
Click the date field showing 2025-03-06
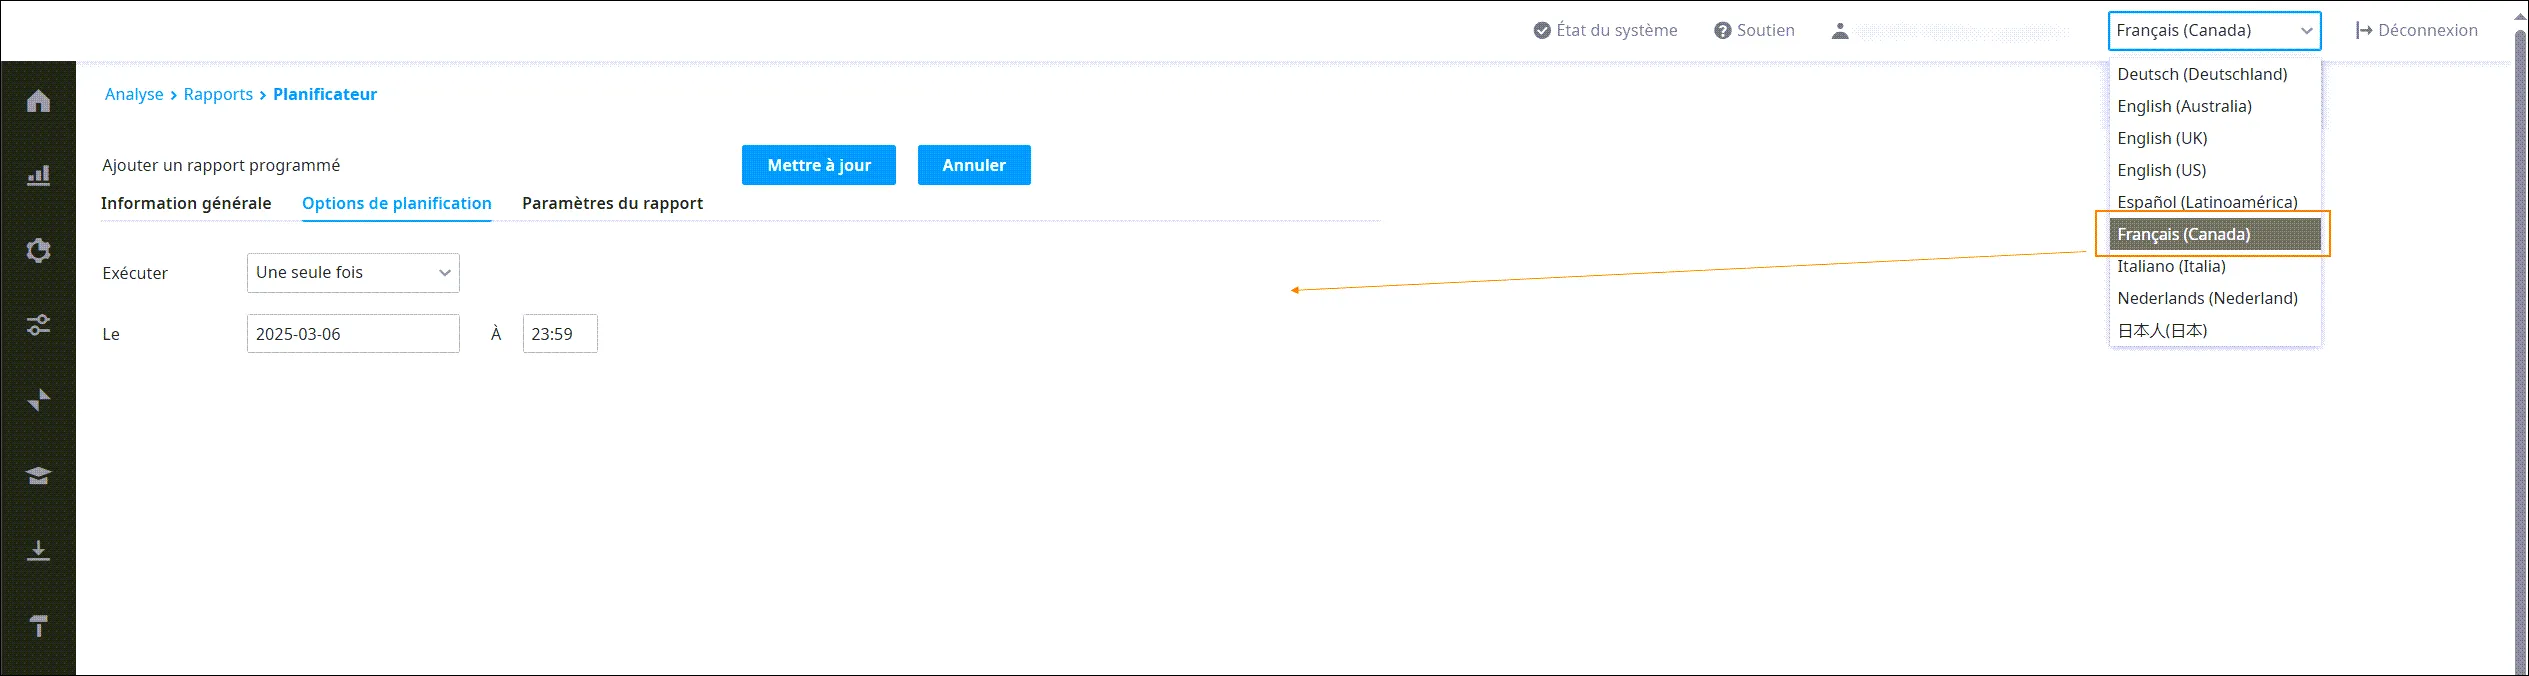pyautogui.click(x=353, y=334)
